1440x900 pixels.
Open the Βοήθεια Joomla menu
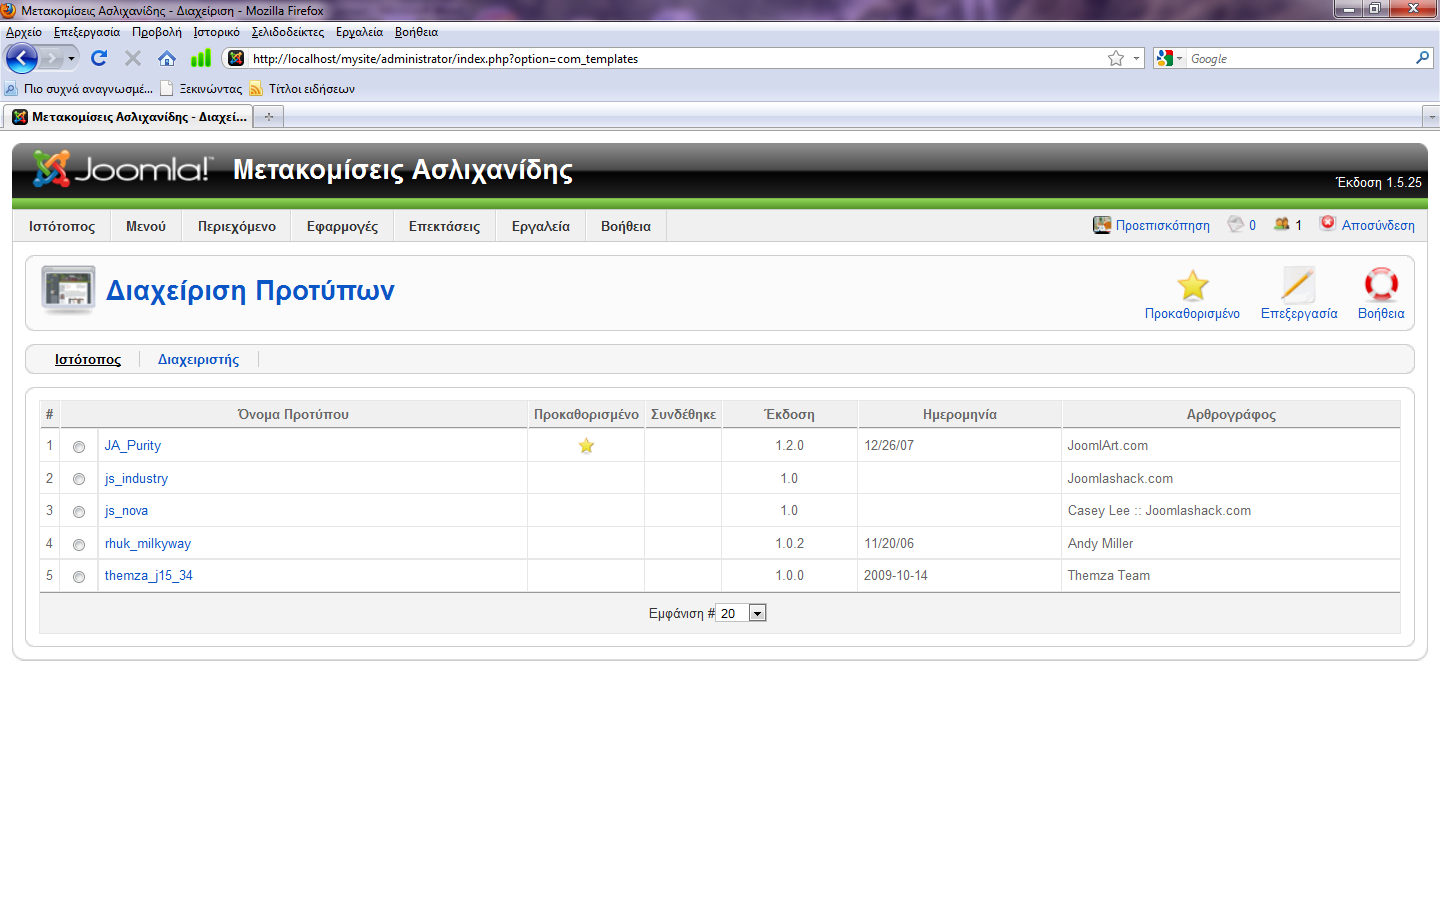[x=626, y=226]
